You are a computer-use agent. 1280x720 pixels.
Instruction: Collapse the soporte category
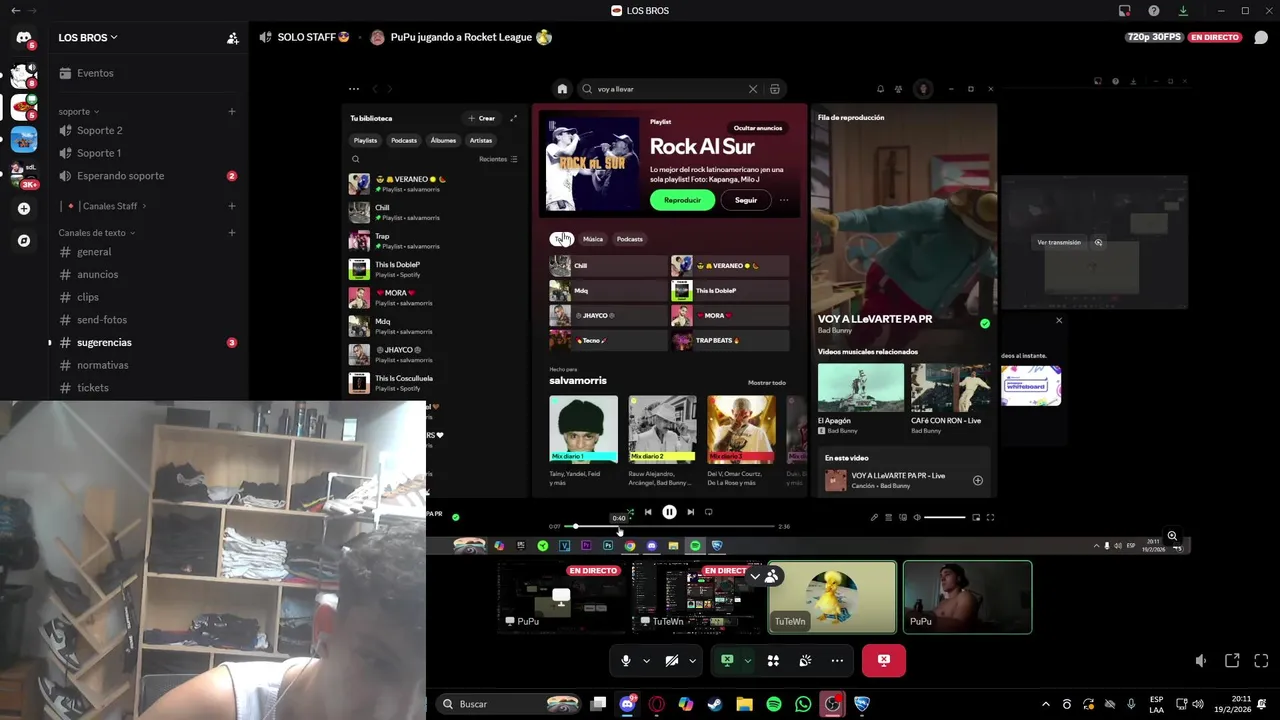79,112
